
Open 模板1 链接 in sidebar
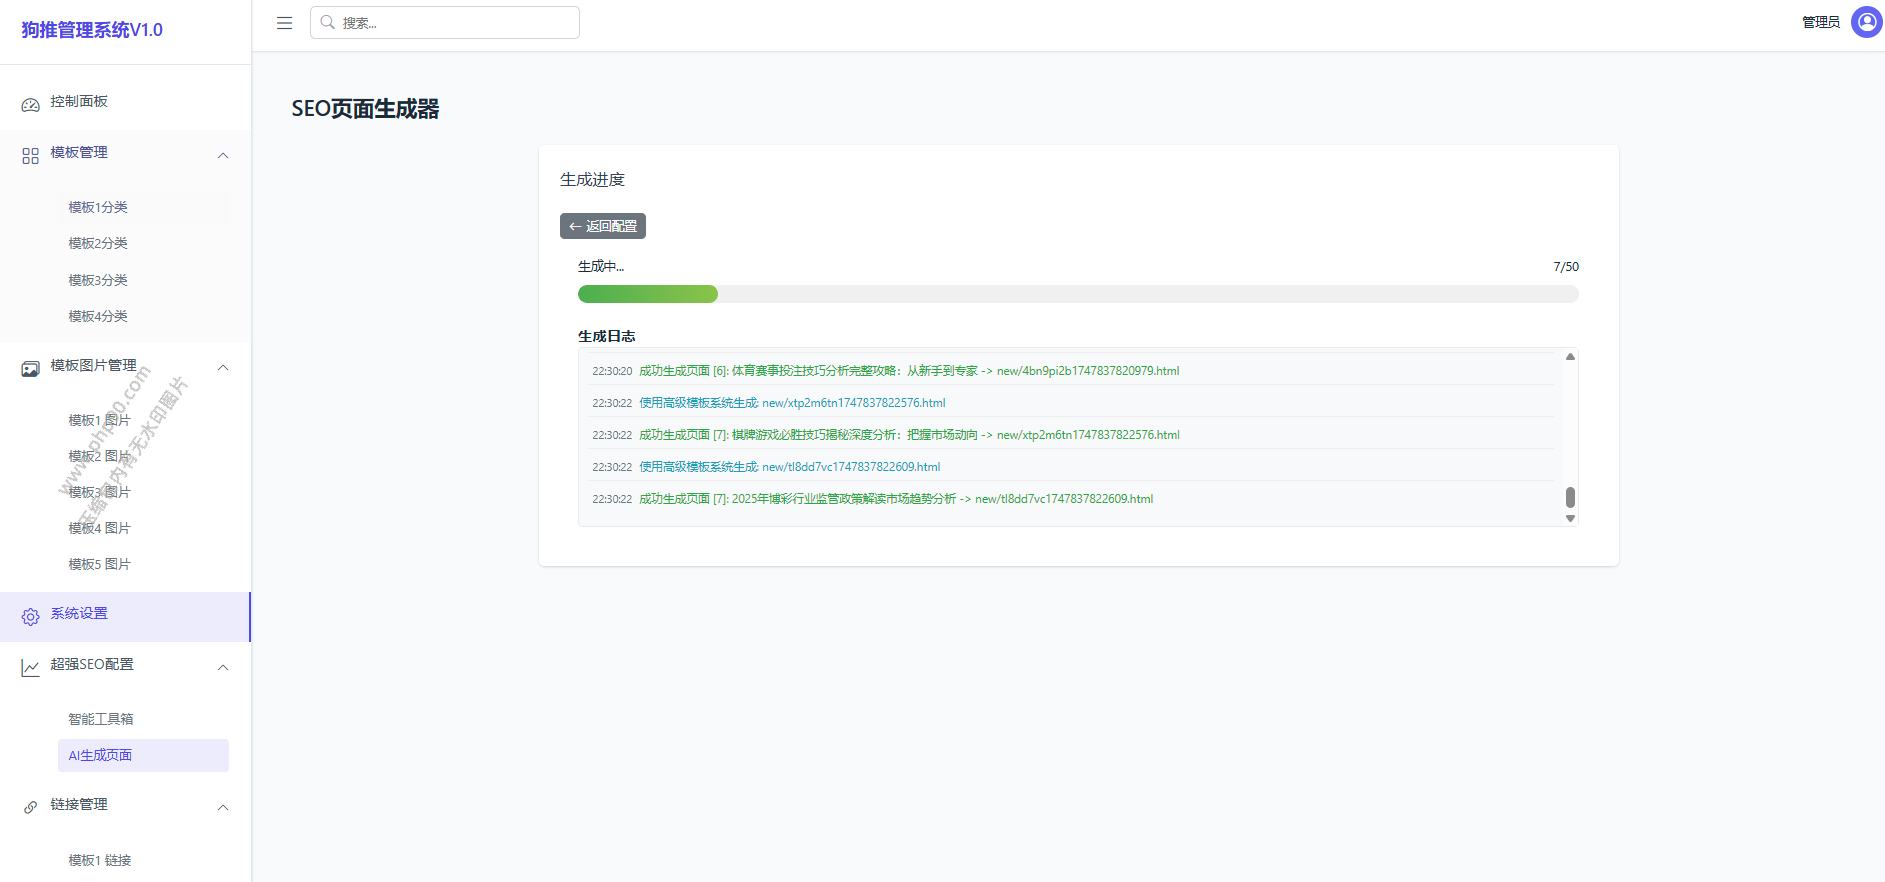click(x=99, y=860)
